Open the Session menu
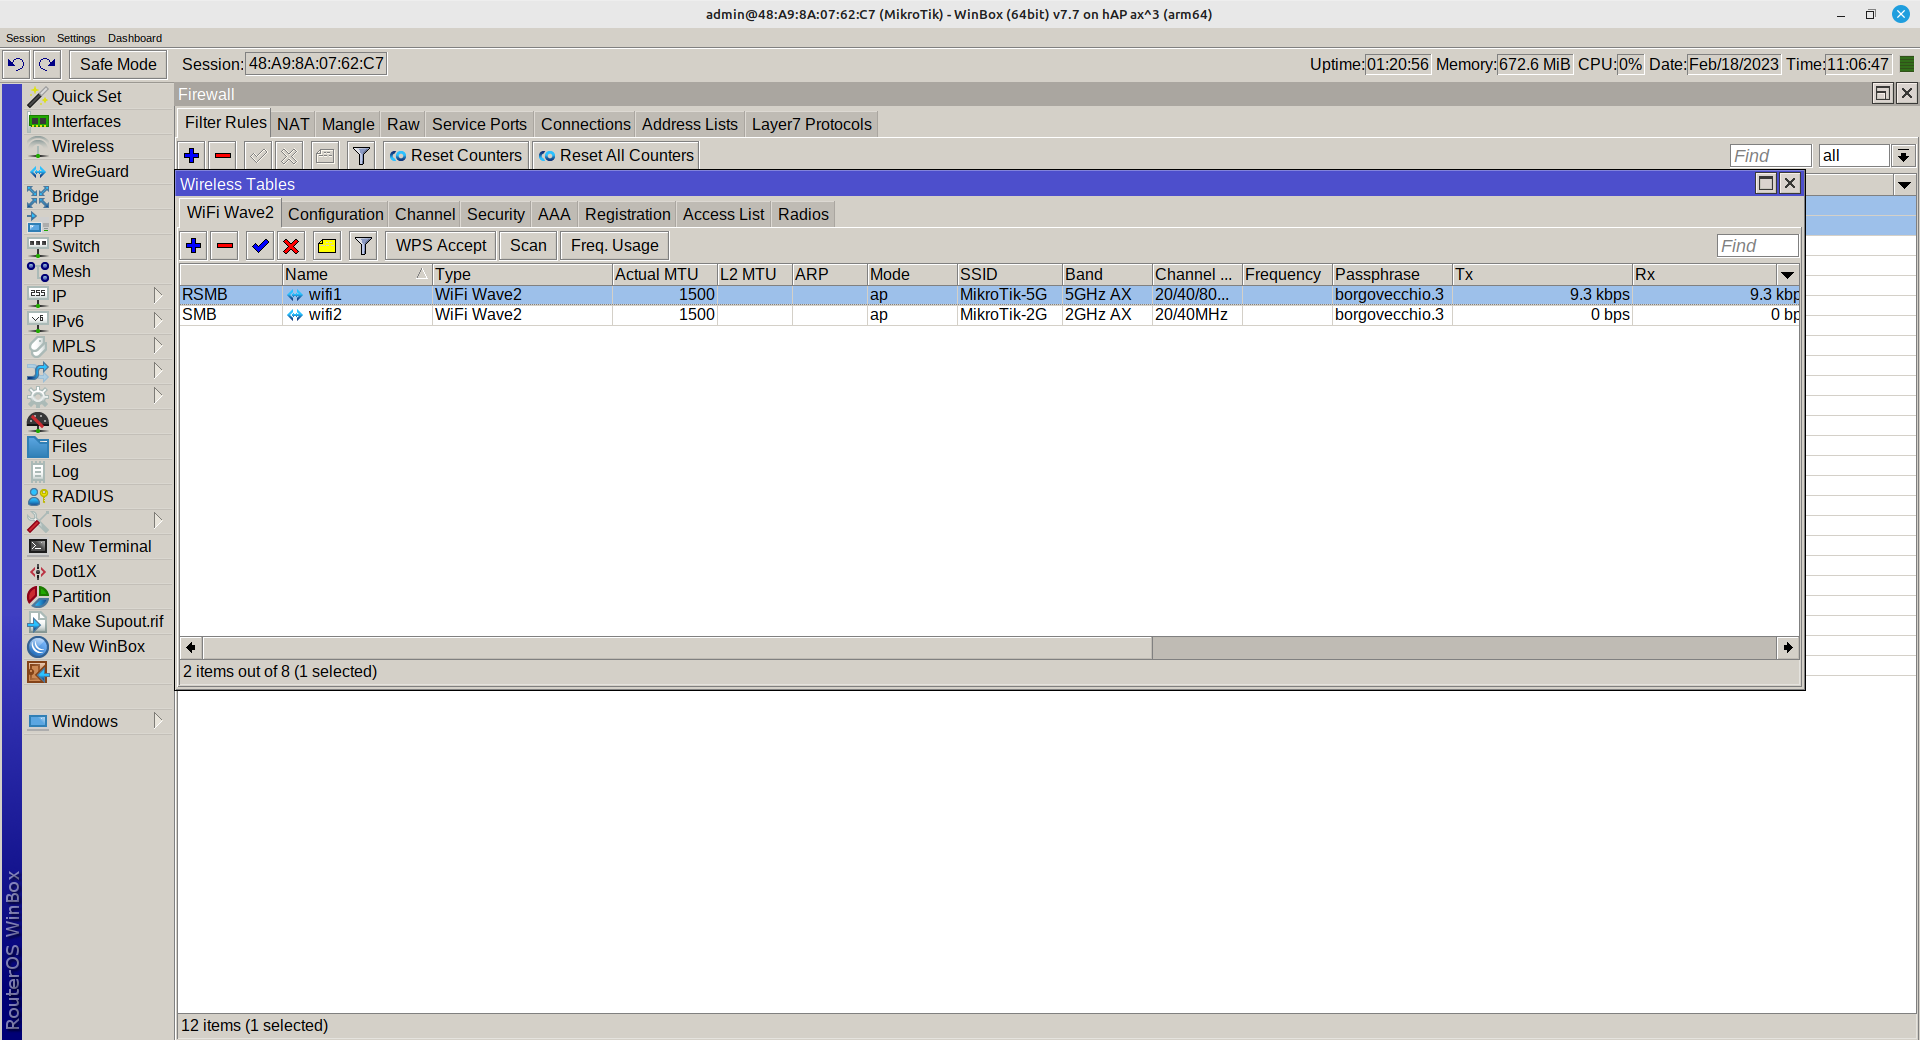The width and height of the screenshot is (1920, 1040). [x=25, y=38]
